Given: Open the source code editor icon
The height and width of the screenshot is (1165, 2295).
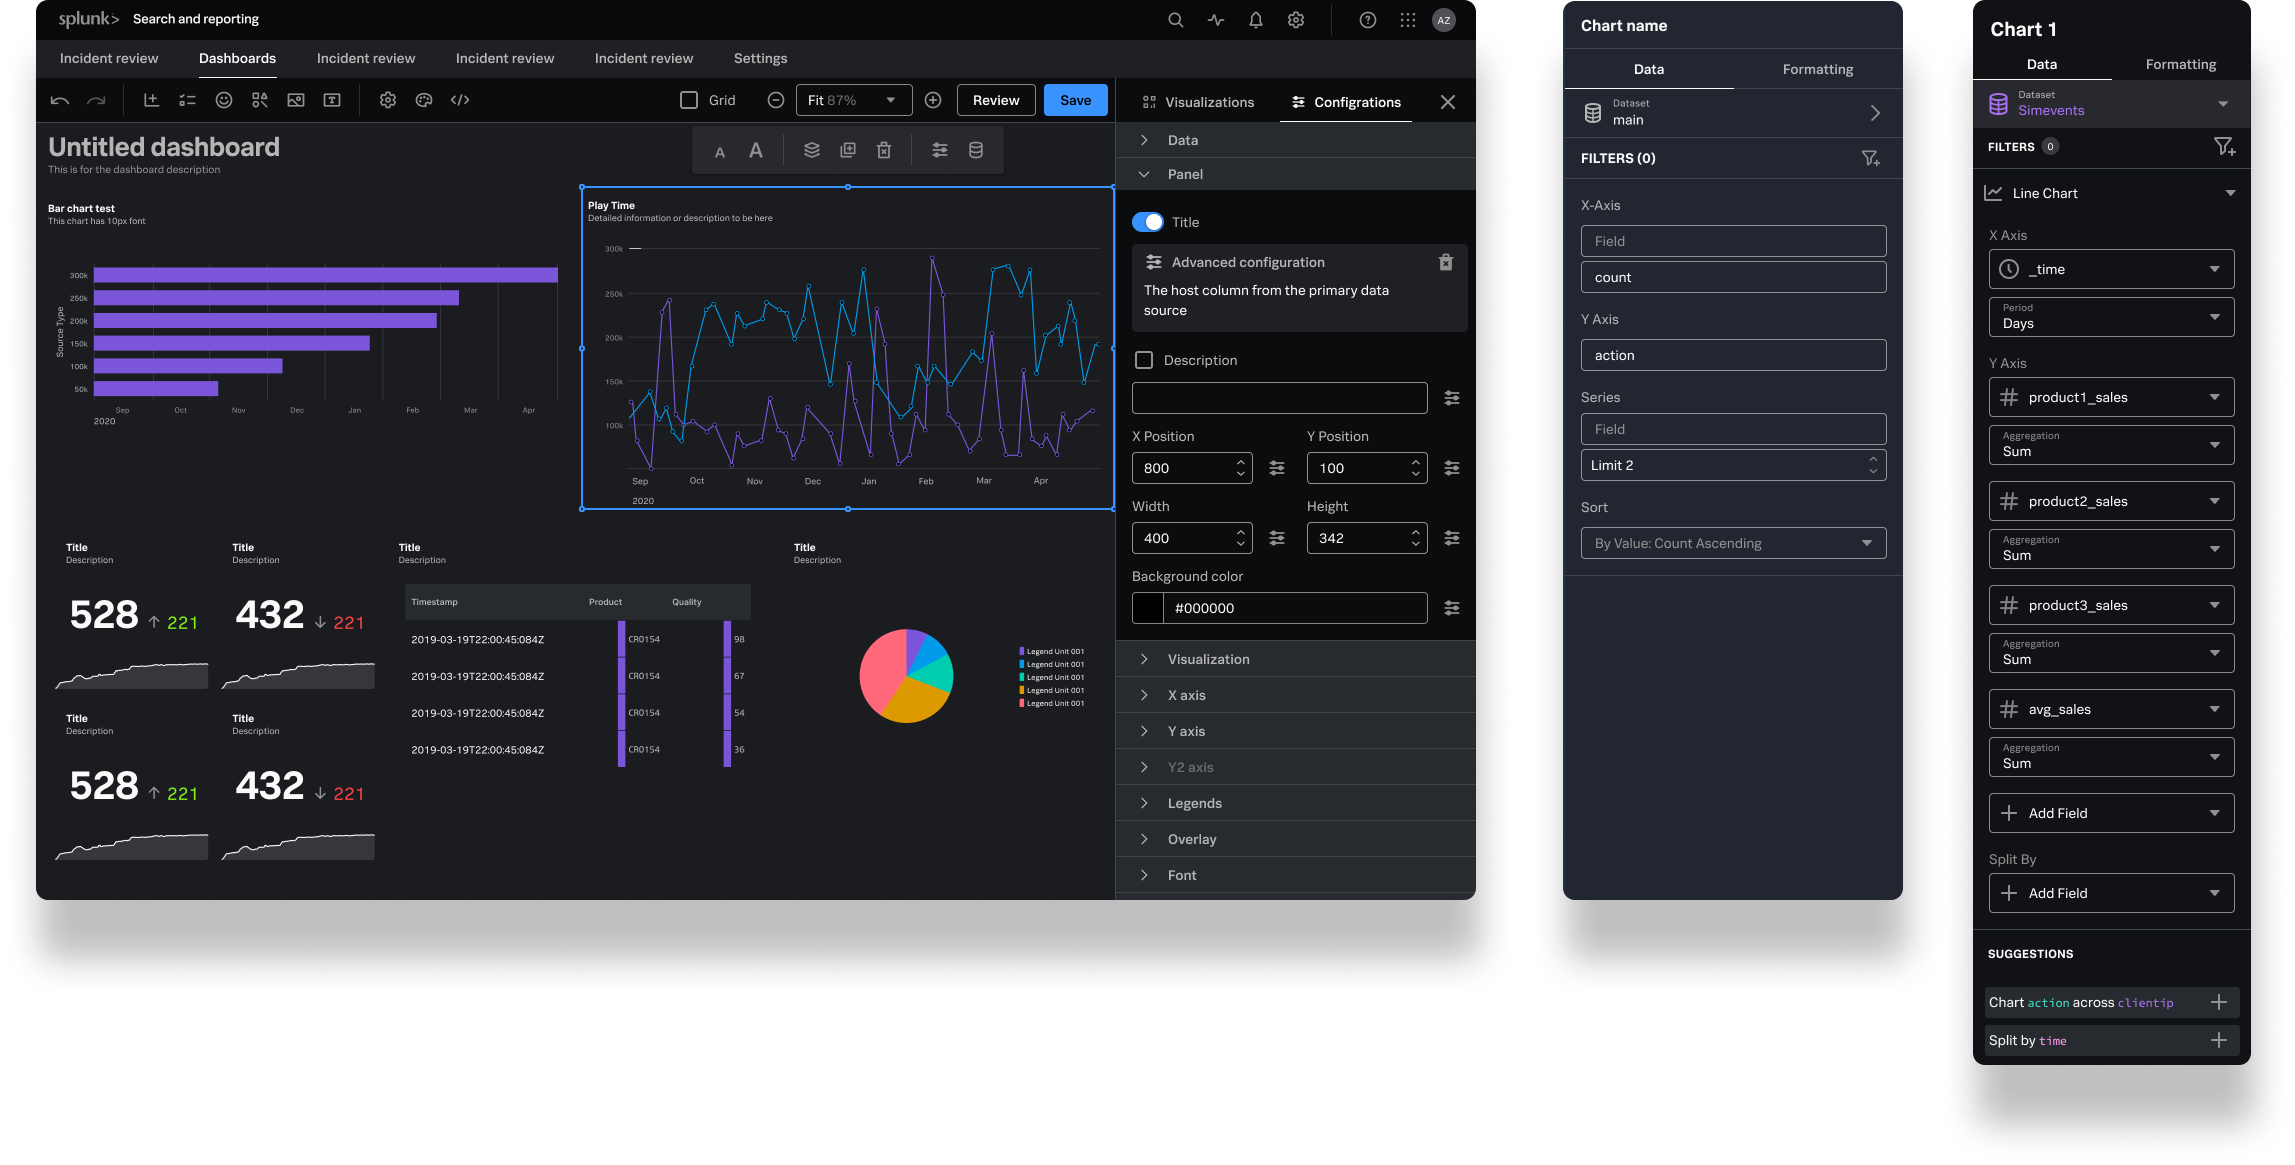Looking at the screenshot, I should point(460,100).
